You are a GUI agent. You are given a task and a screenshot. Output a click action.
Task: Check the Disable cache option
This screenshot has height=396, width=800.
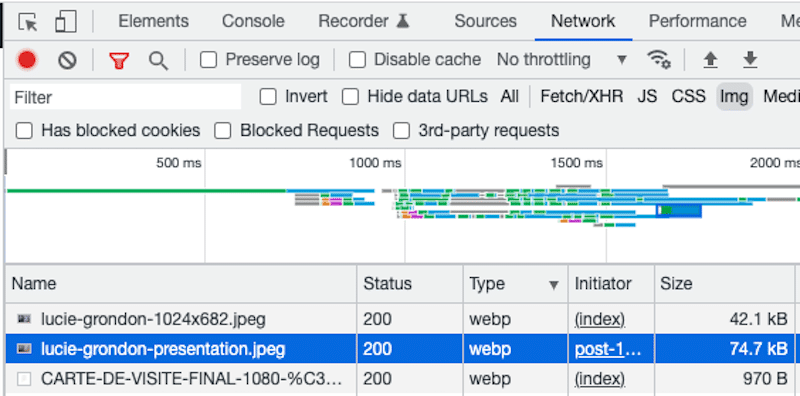(x=357, y=60)
